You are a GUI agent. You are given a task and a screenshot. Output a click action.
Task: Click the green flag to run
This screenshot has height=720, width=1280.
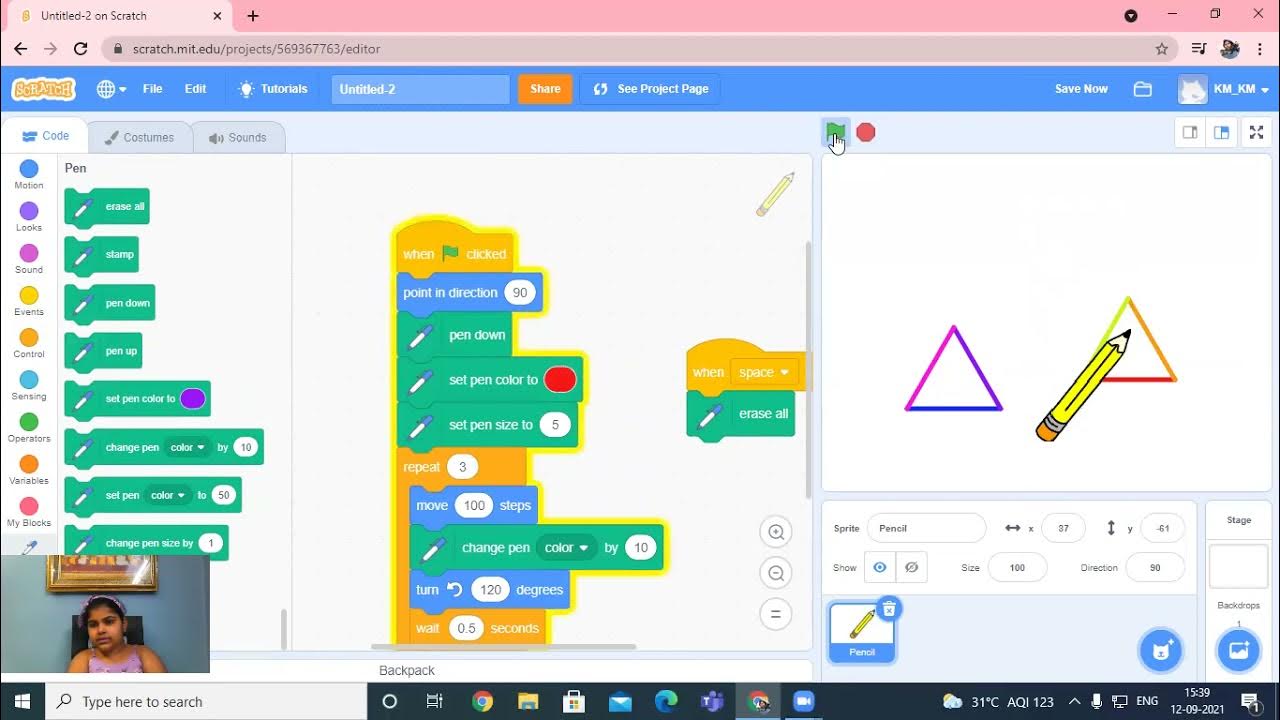click(x=835, y=132)
